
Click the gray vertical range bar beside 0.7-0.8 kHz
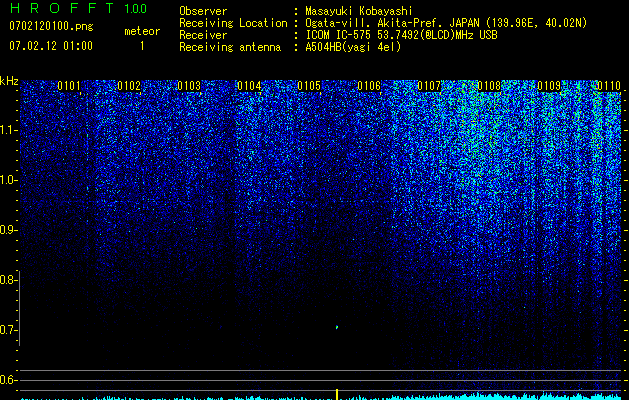point(19,308)
